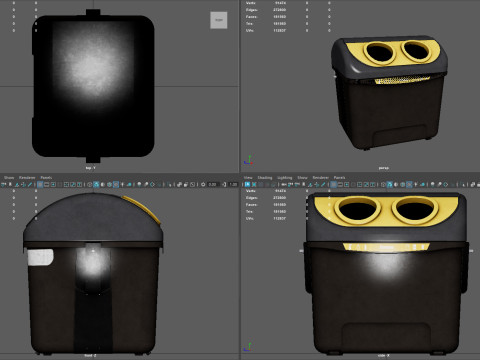Open Bookmarks in the side view toolbar

(303, 184)
